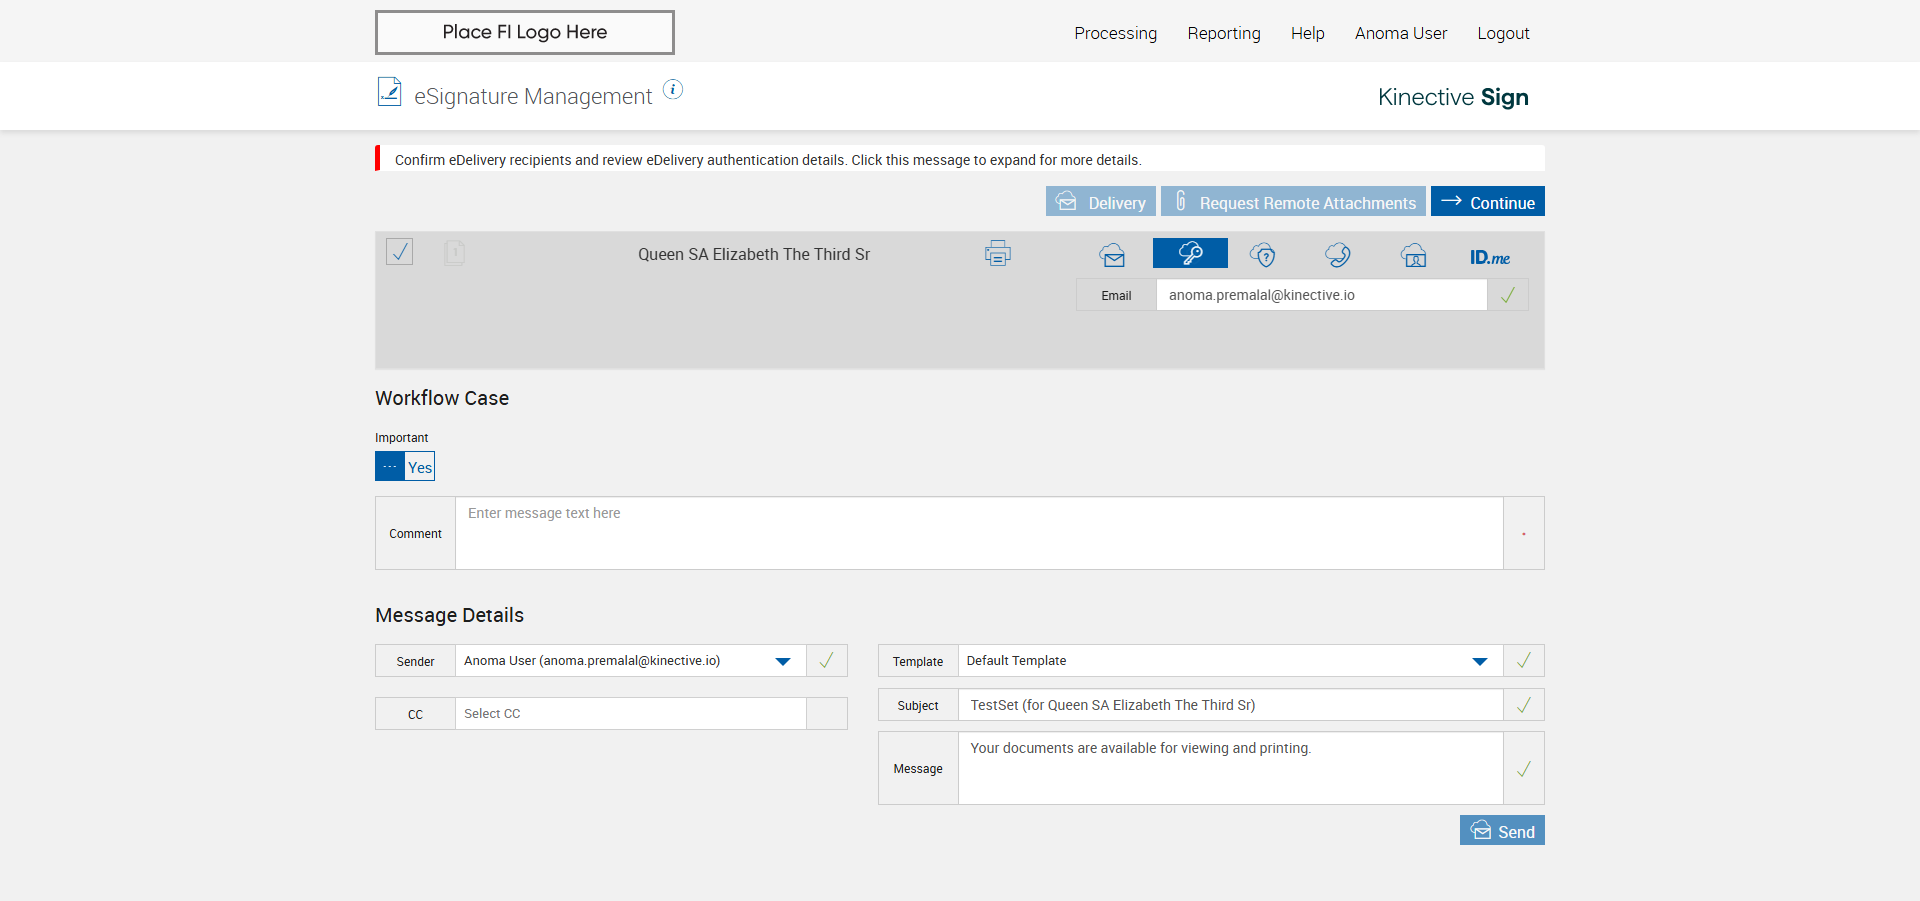Open the Reporting menu
Screen dimensions: 1920x901
click(x=1223, y=33)
